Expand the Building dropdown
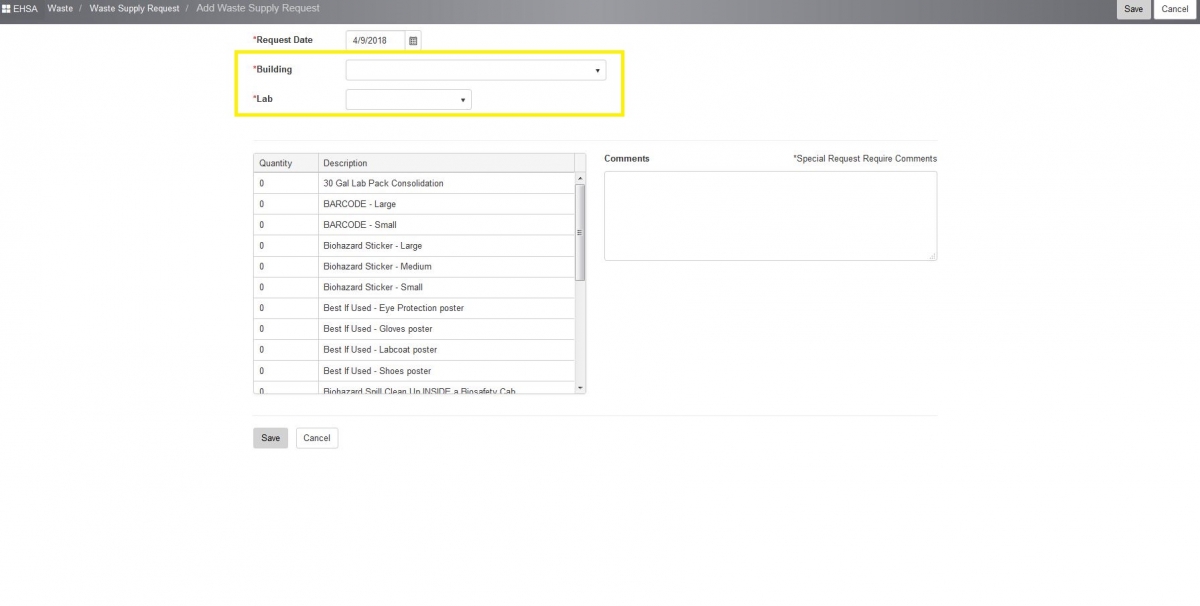 coord(475,70)
